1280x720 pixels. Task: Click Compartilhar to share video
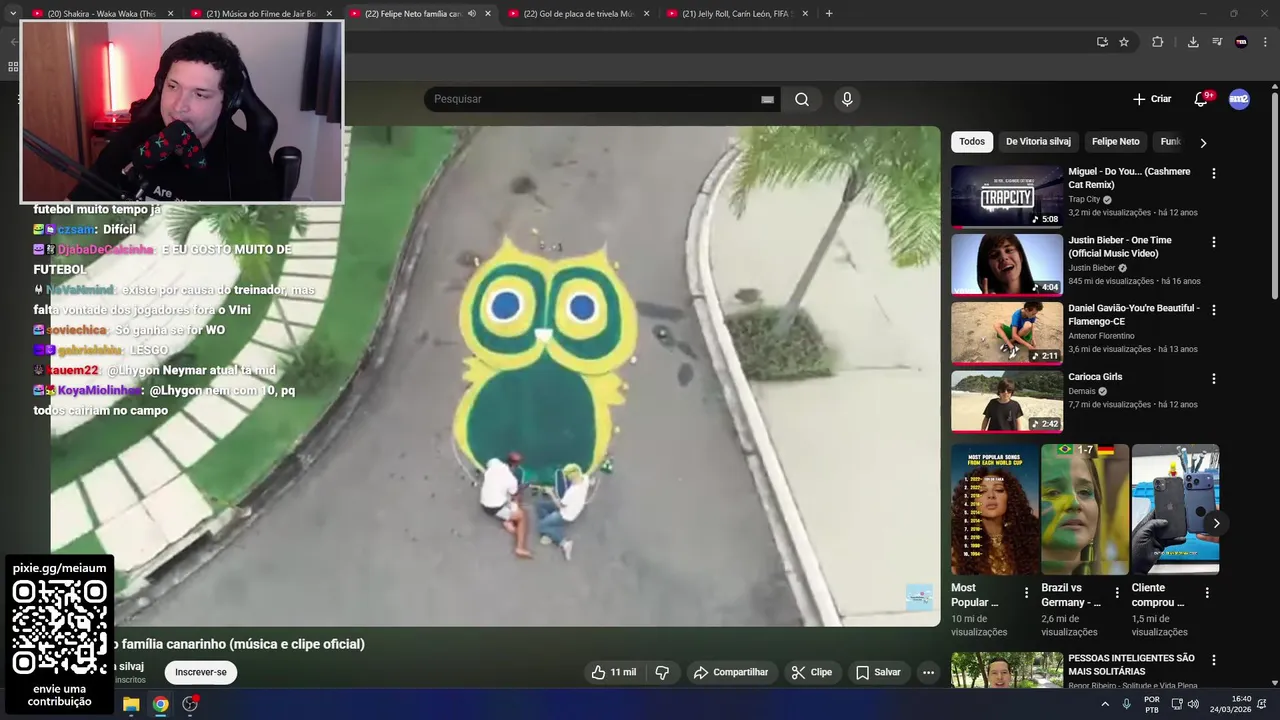(731, 672)
